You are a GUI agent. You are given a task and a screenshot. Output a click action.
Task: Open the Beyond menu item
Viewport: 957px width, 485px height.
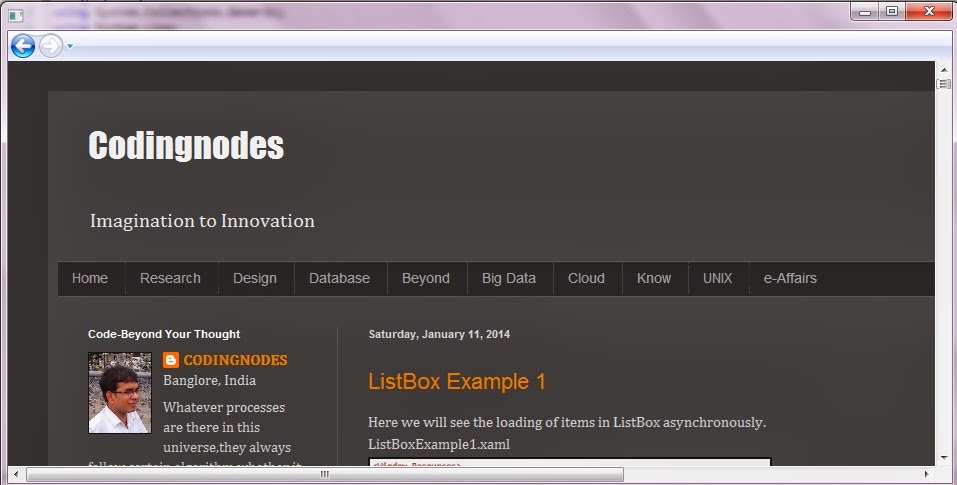(426, 278)
